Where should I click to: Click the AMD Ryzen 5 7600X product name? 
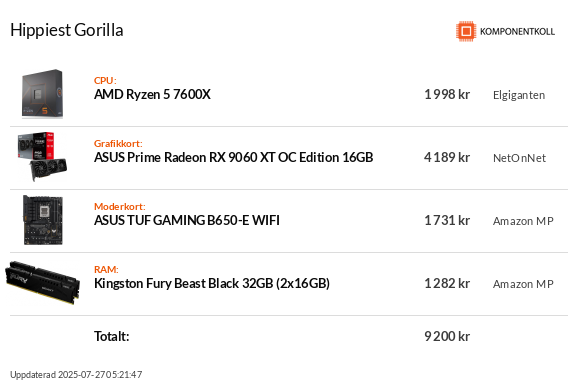(x=152, y=94)
